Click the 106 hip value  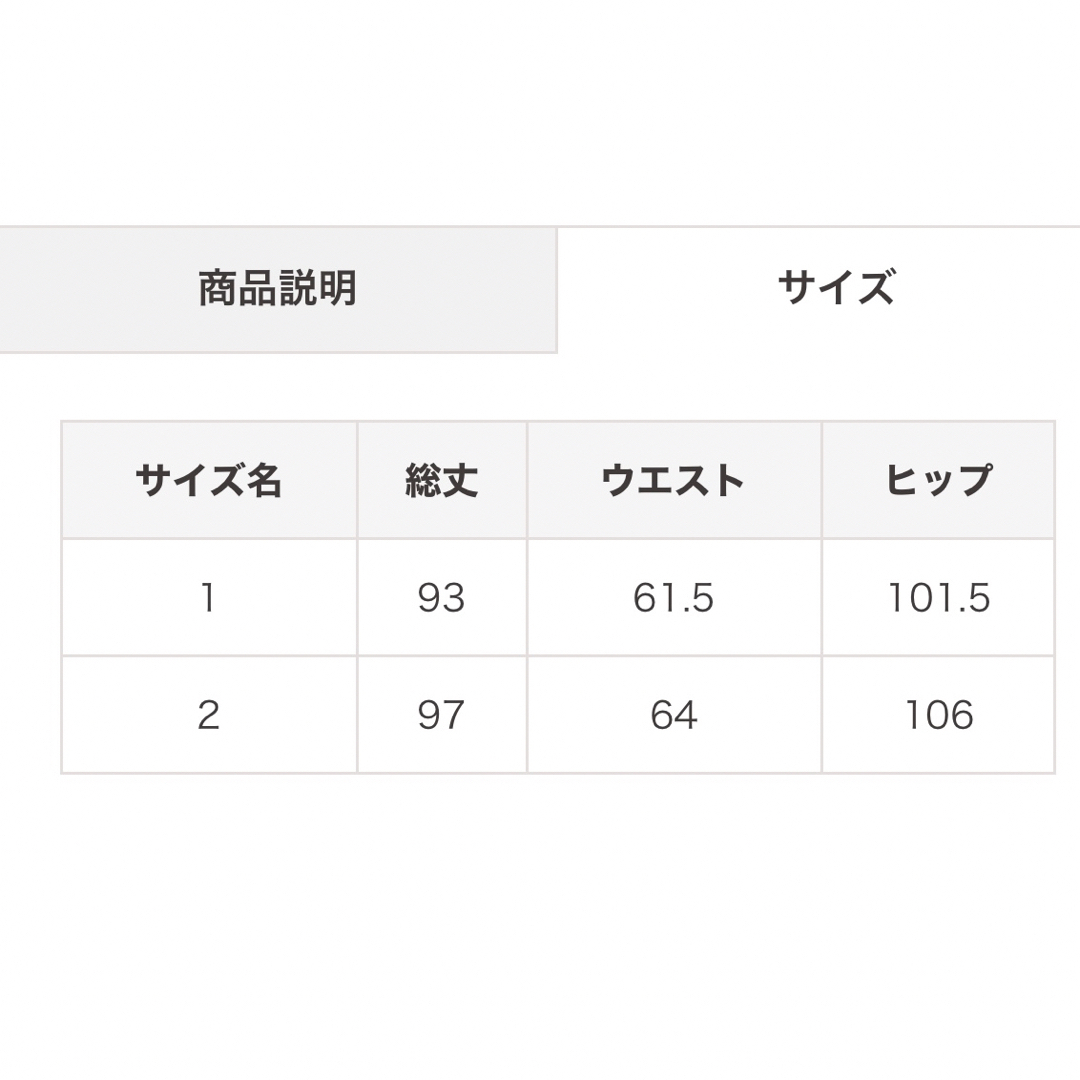click(939, 715)
